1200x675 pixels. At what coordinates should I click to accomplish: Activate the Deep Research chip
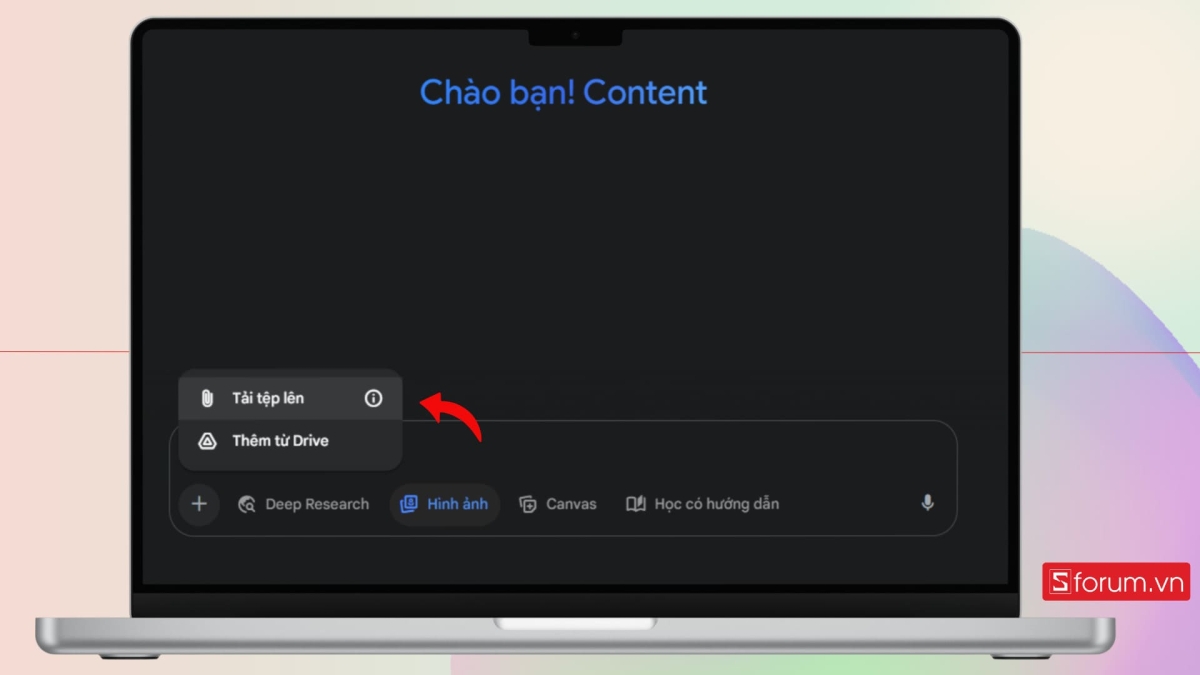click(x=303, y=504)
